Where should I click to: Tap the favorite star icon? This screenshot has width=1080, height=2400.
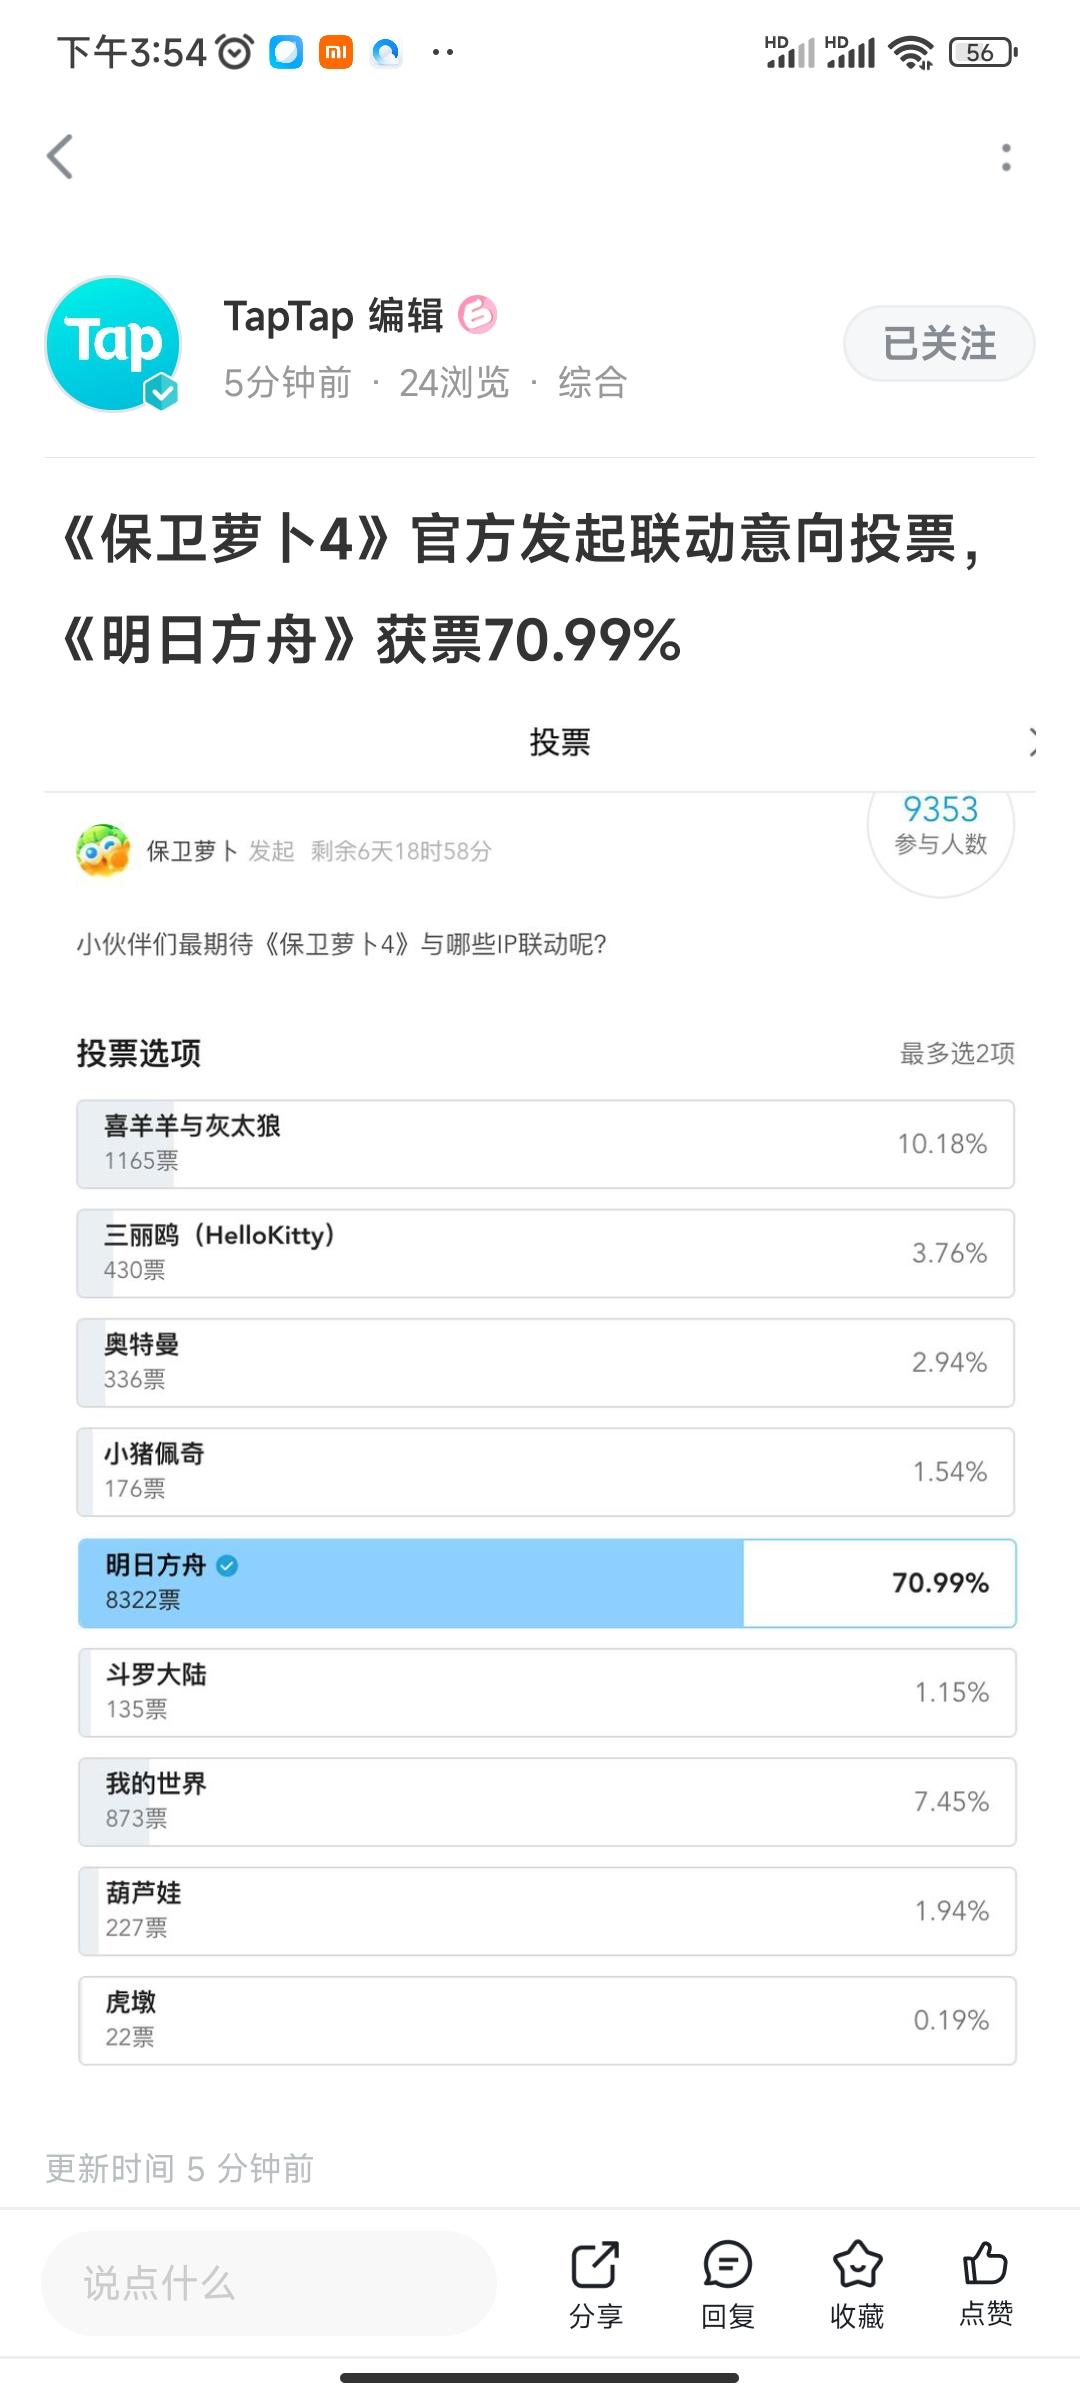[857, 2265]
